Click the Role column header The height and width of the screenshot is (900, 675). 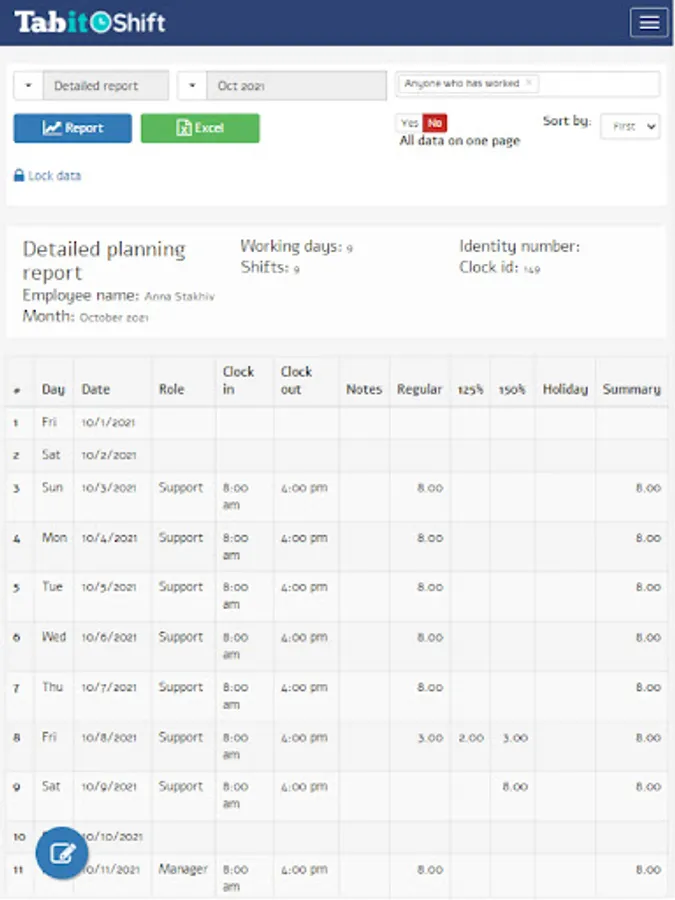[171, 389]
